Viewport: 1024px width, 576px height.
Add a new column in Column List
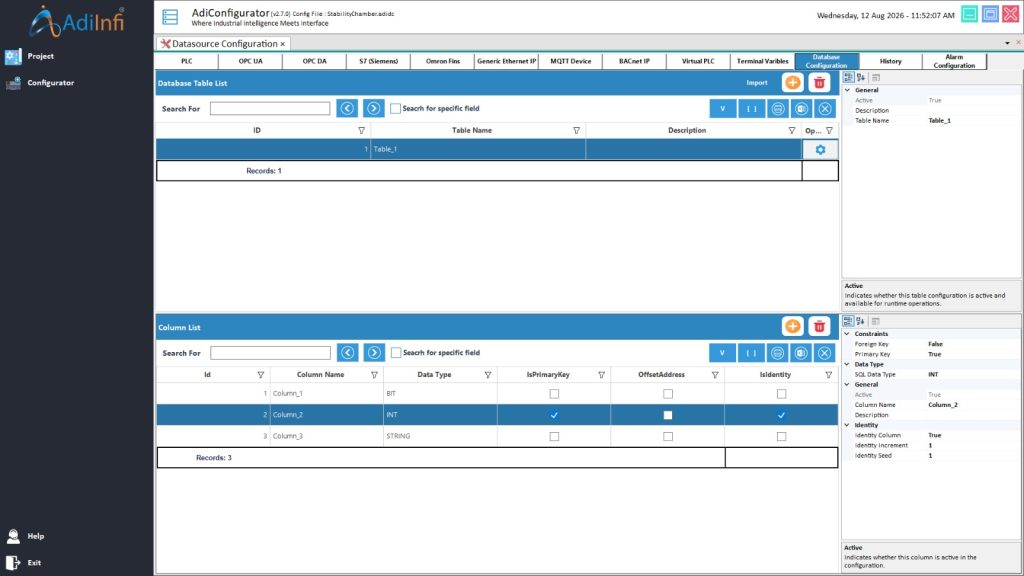[x=792, y=327]
